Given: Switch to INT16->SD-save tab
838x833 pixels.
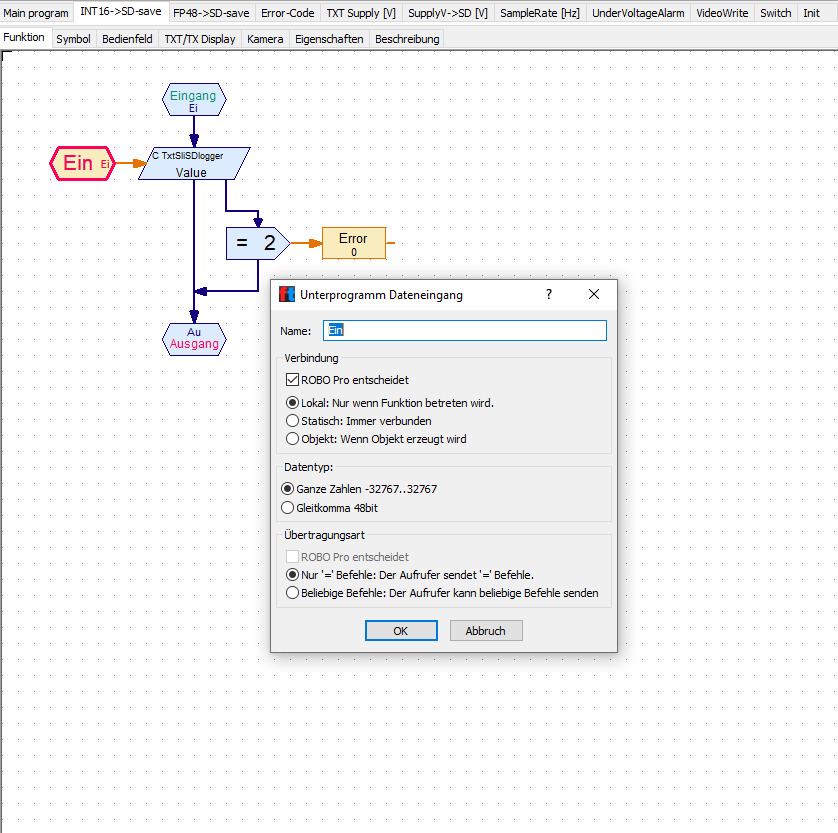Looking at the screenshot, I should (x=121, y=11).
